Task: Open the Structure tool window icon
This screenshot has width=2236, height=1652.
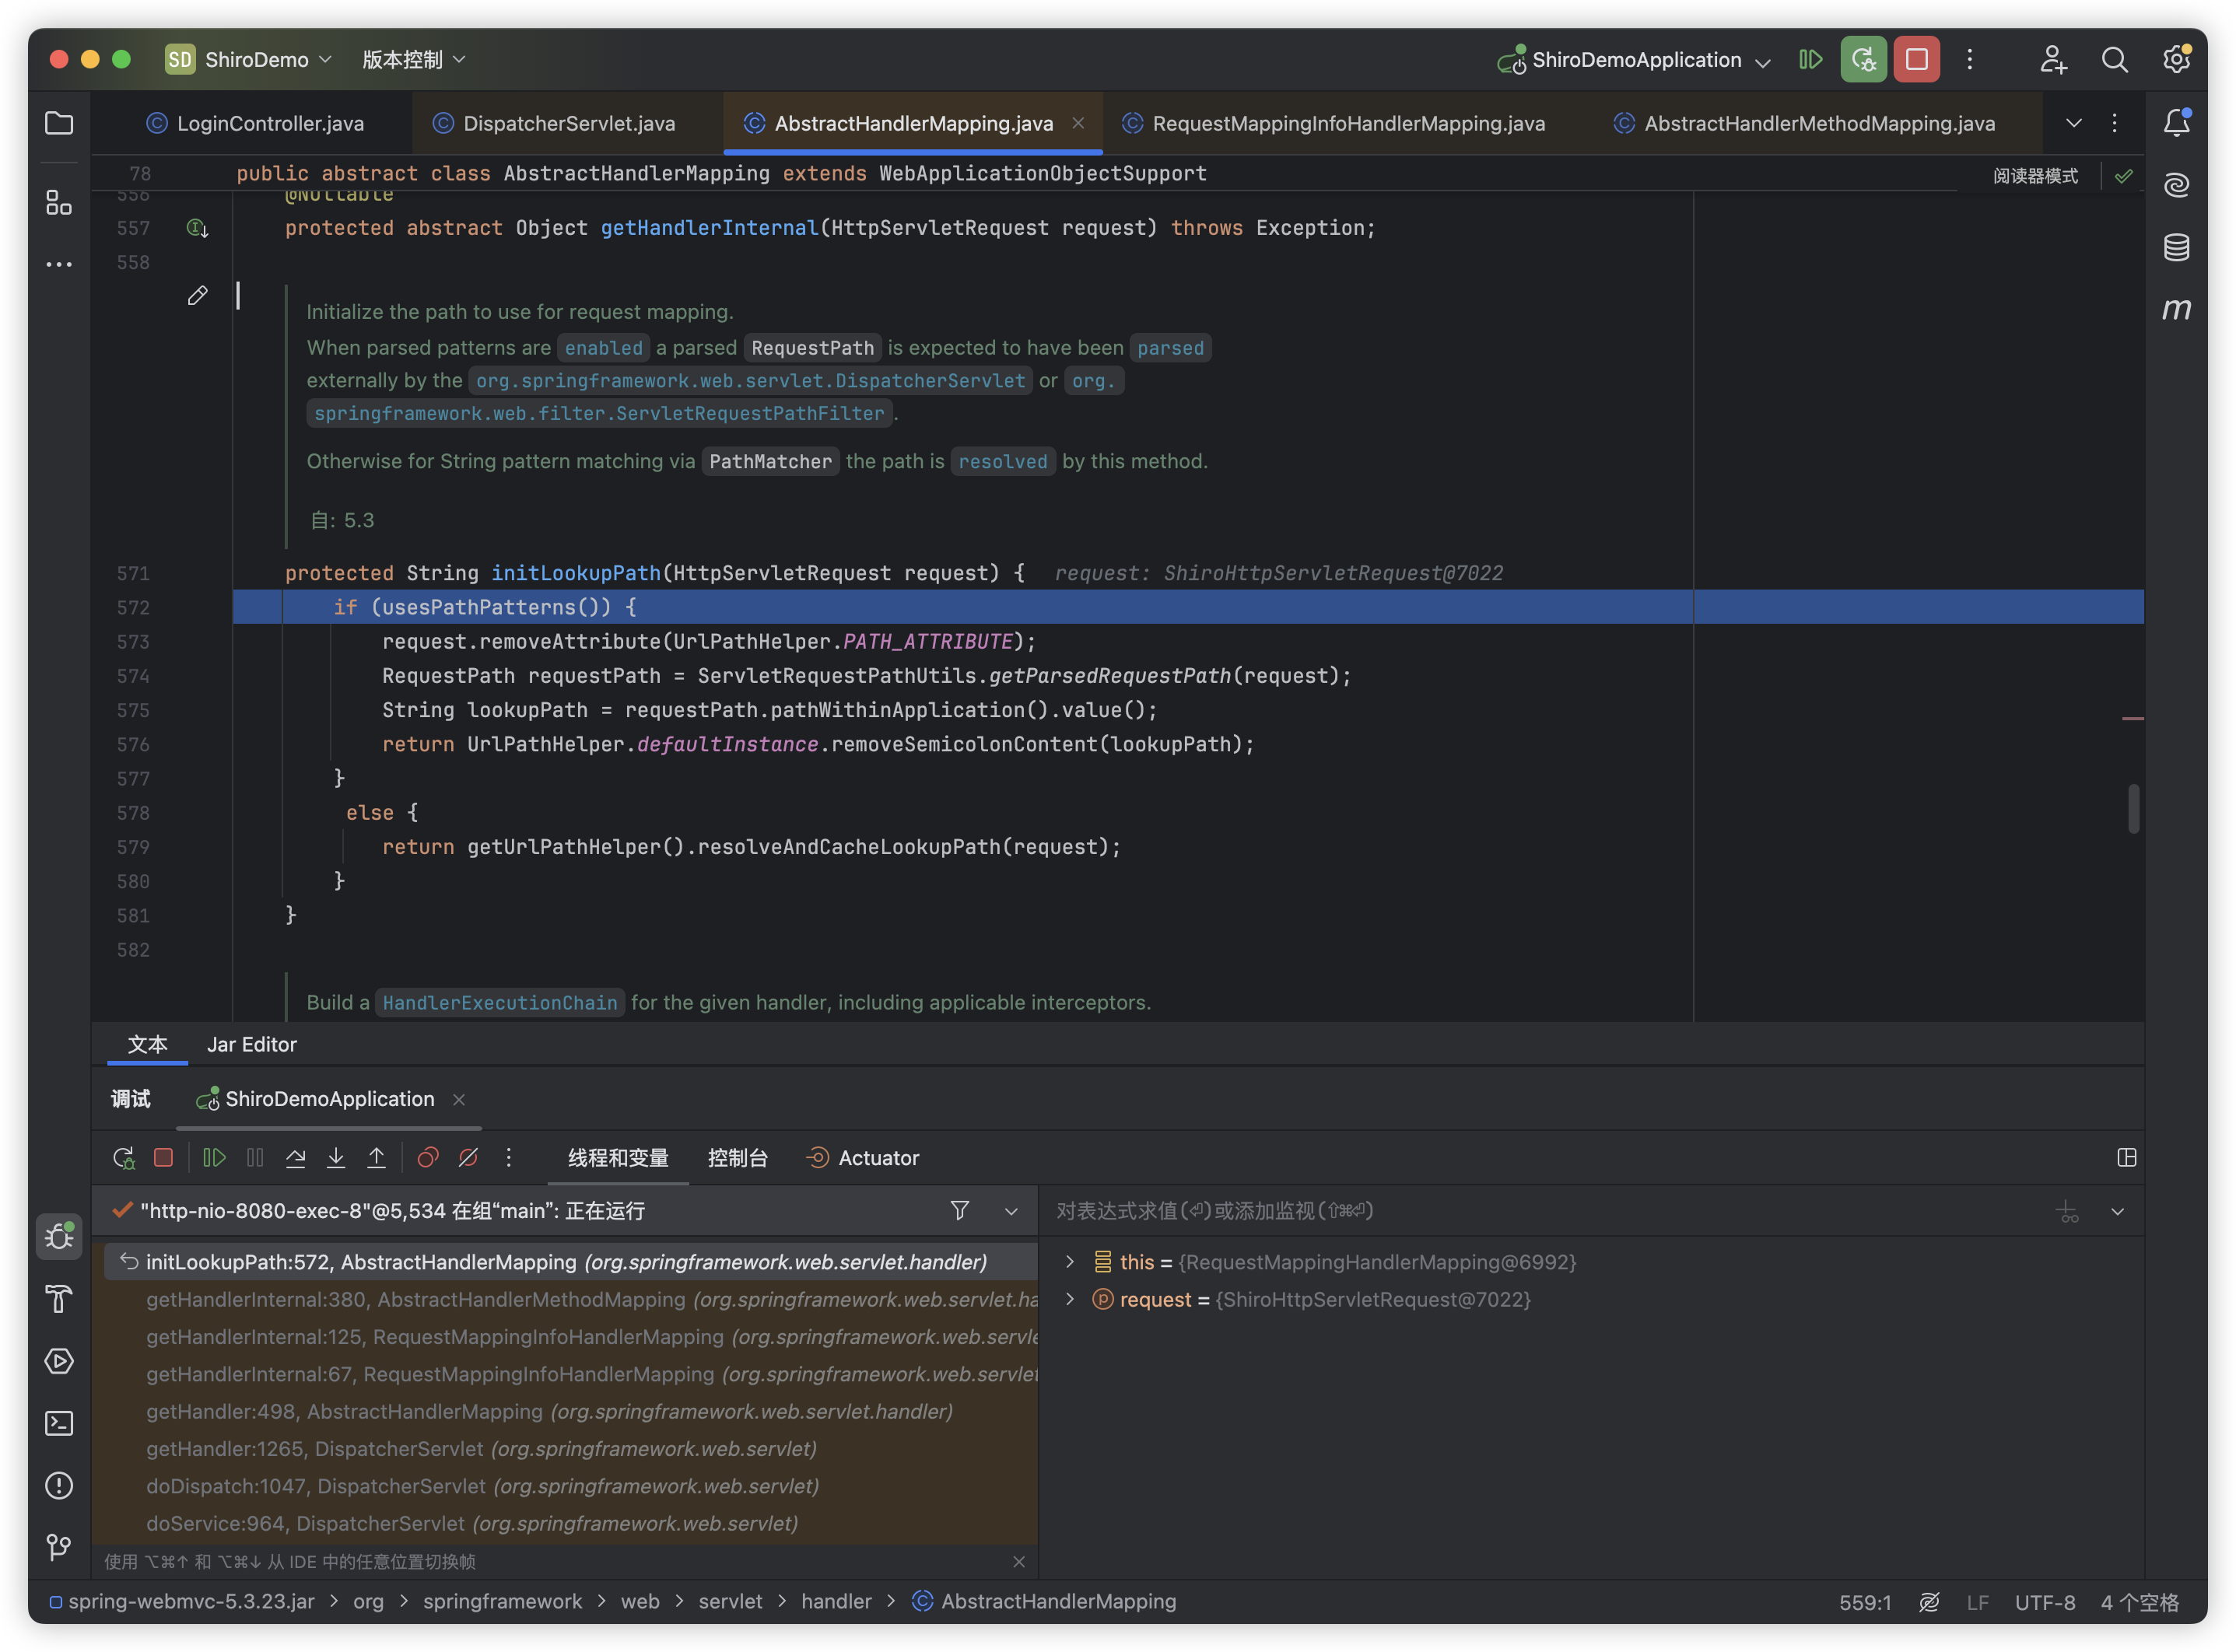Action: tap(59, 203)
